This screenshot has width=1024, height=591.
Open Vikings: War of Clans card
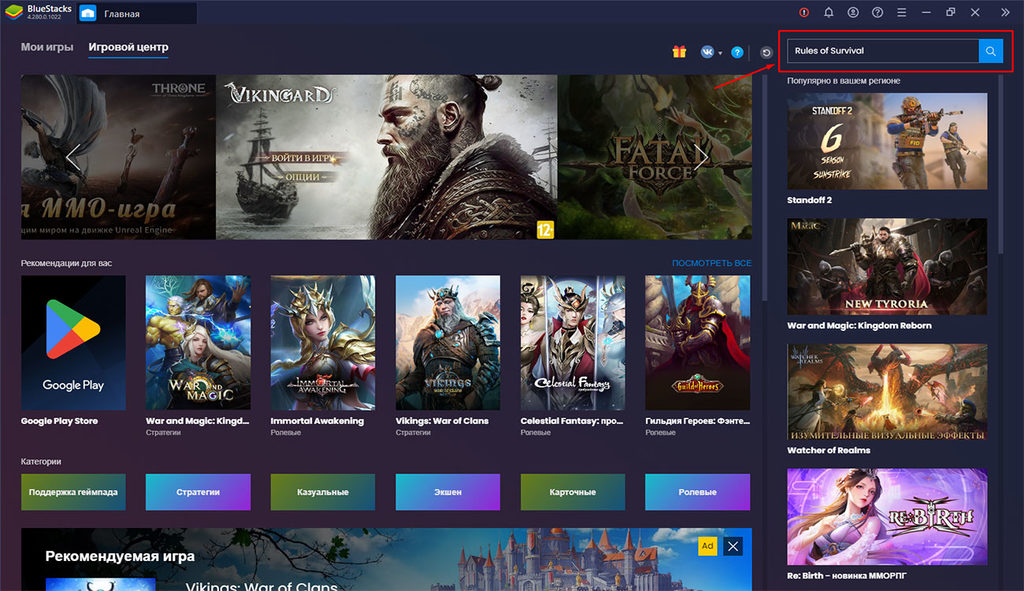pyautogui.click(x=448, y=343)
